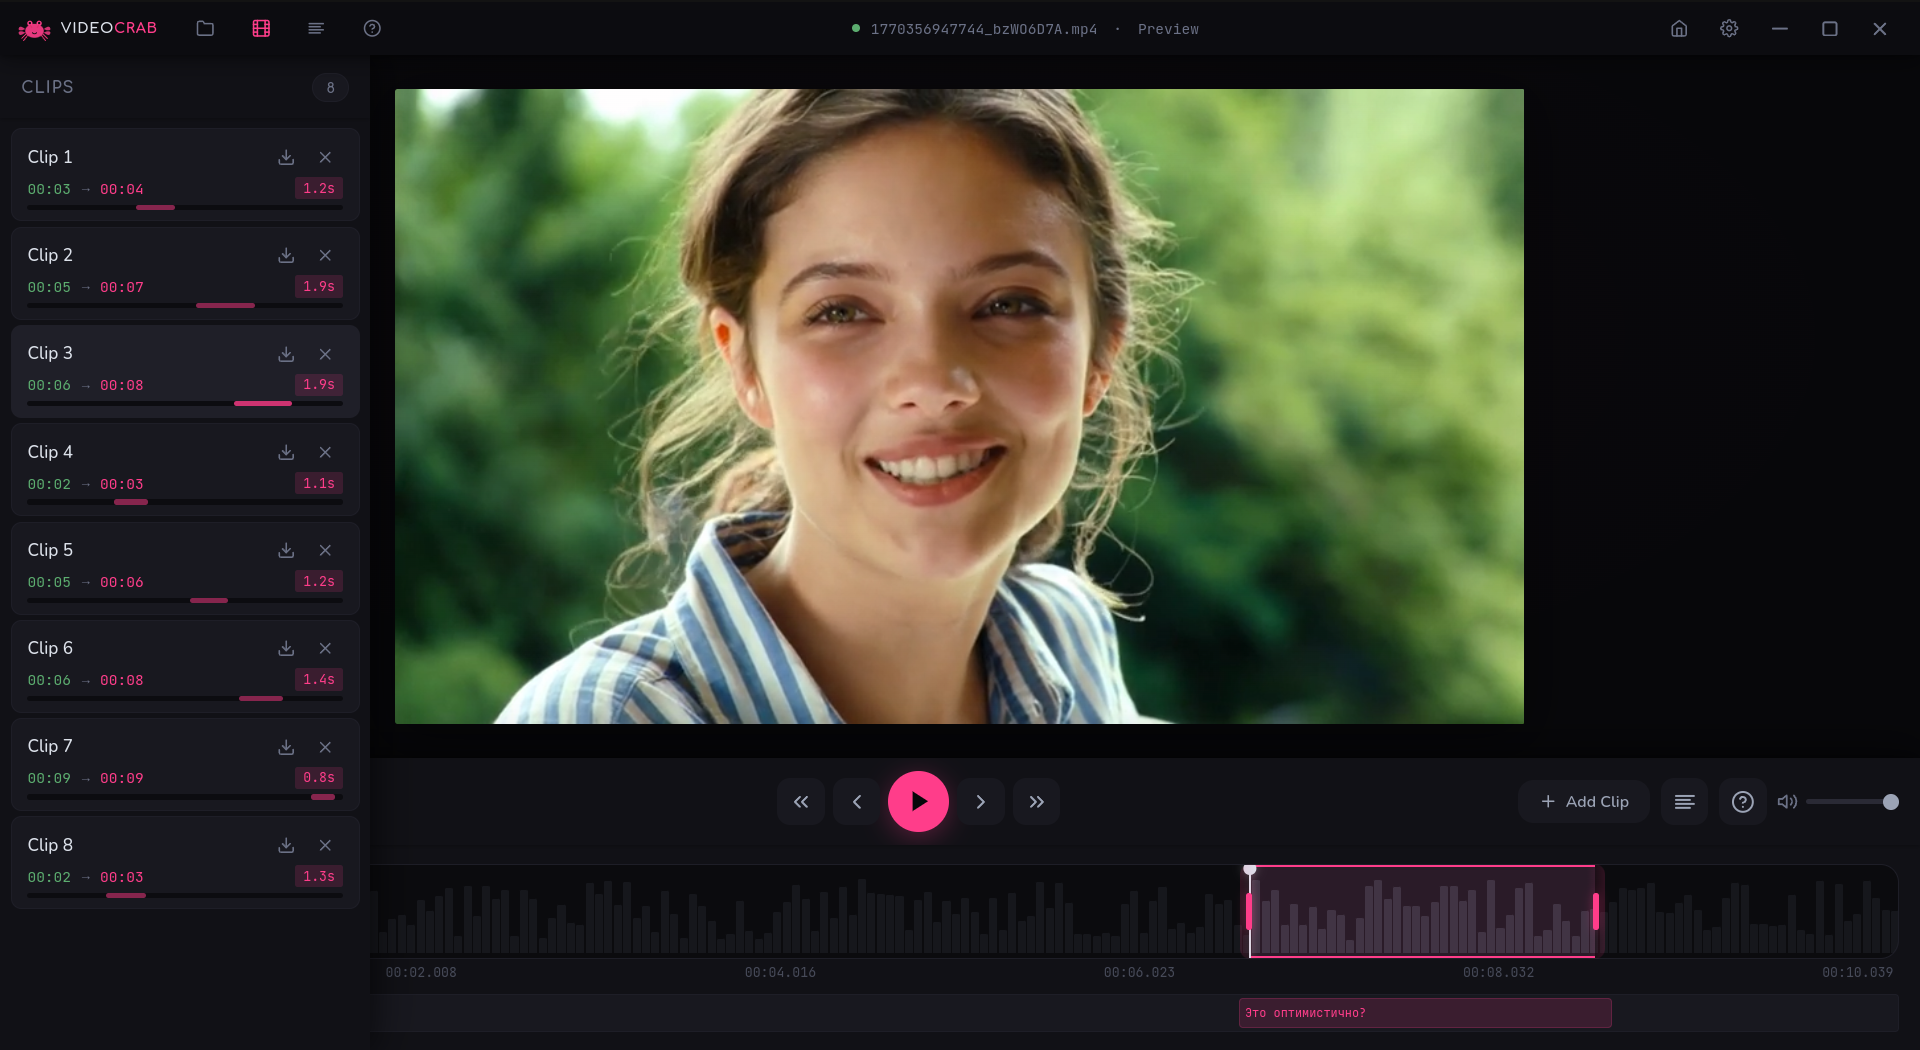Delete Clip 3 from the list
The height and width of the screenshot is (1050, 1920).
[x=325, y=354]
